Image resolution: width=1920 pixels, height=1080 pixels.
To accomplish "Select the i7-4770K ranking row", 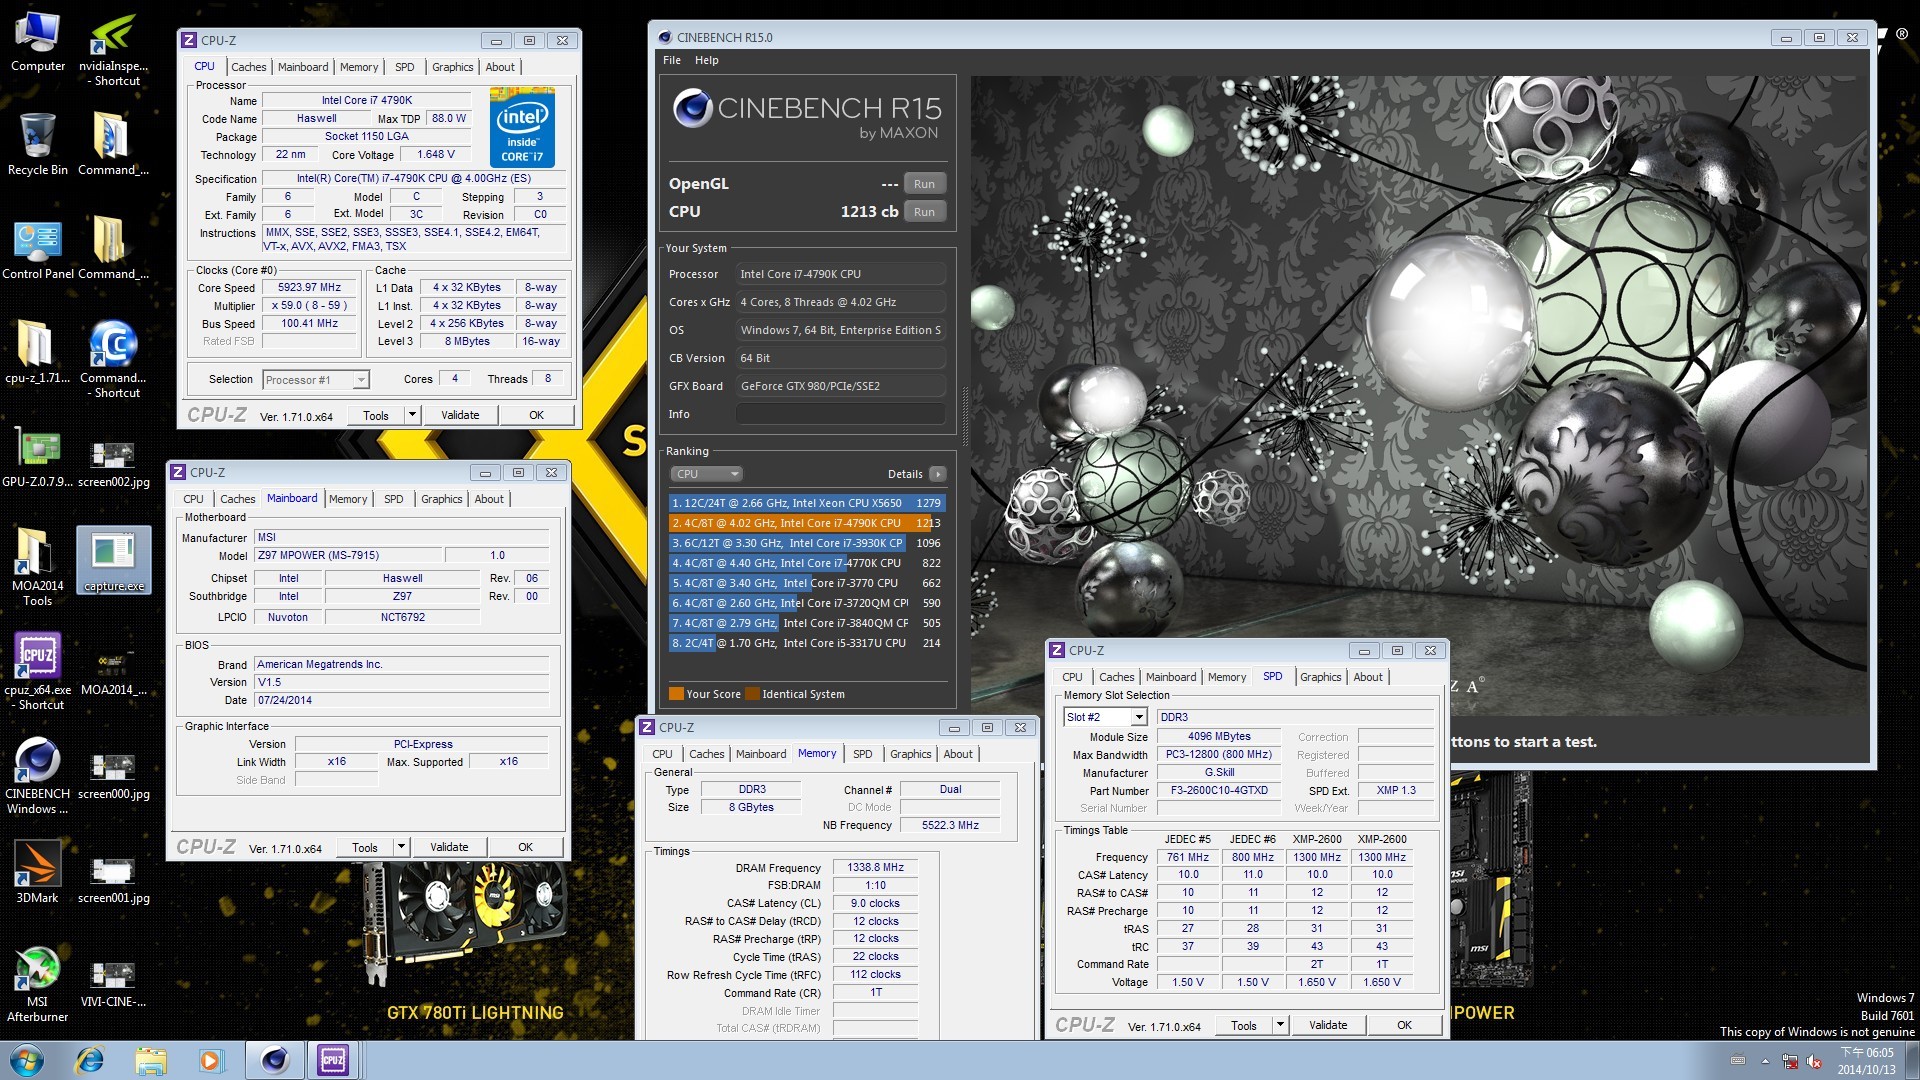I will (806, 563).
